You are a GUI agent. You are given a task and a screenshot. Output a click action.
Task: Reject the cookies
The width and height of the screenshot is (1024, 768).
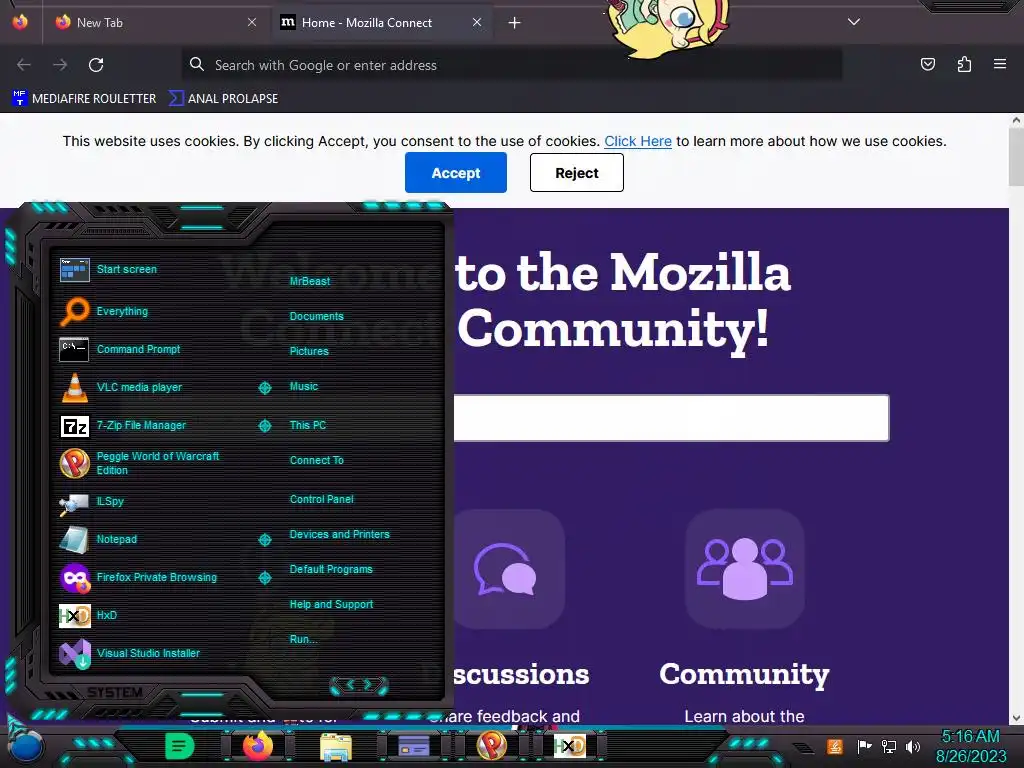tap(577, 172)
